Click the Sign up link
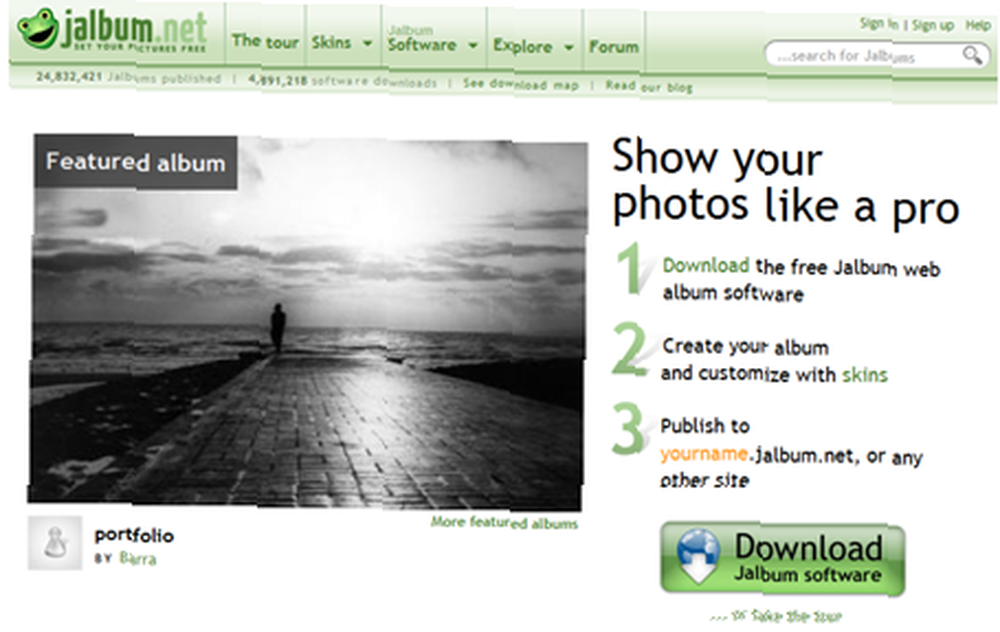1000x632 pixels. pyautogui.click(x=932, y=26)
